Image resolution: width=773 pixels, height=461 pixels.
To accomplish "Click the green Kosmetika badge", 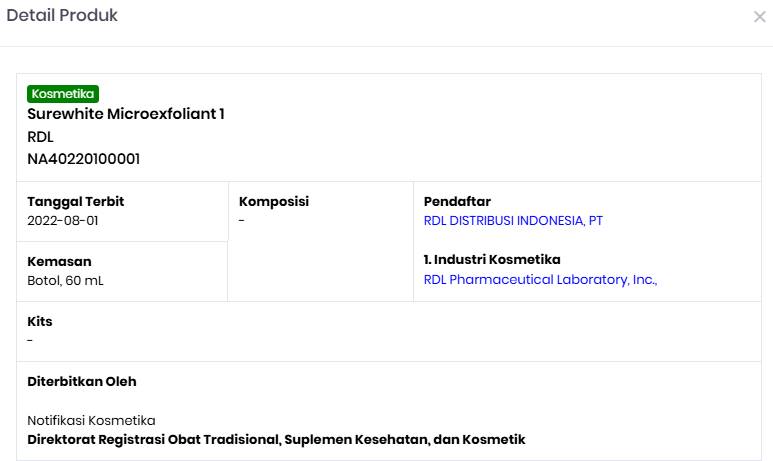I will click(x=63, y=94).
